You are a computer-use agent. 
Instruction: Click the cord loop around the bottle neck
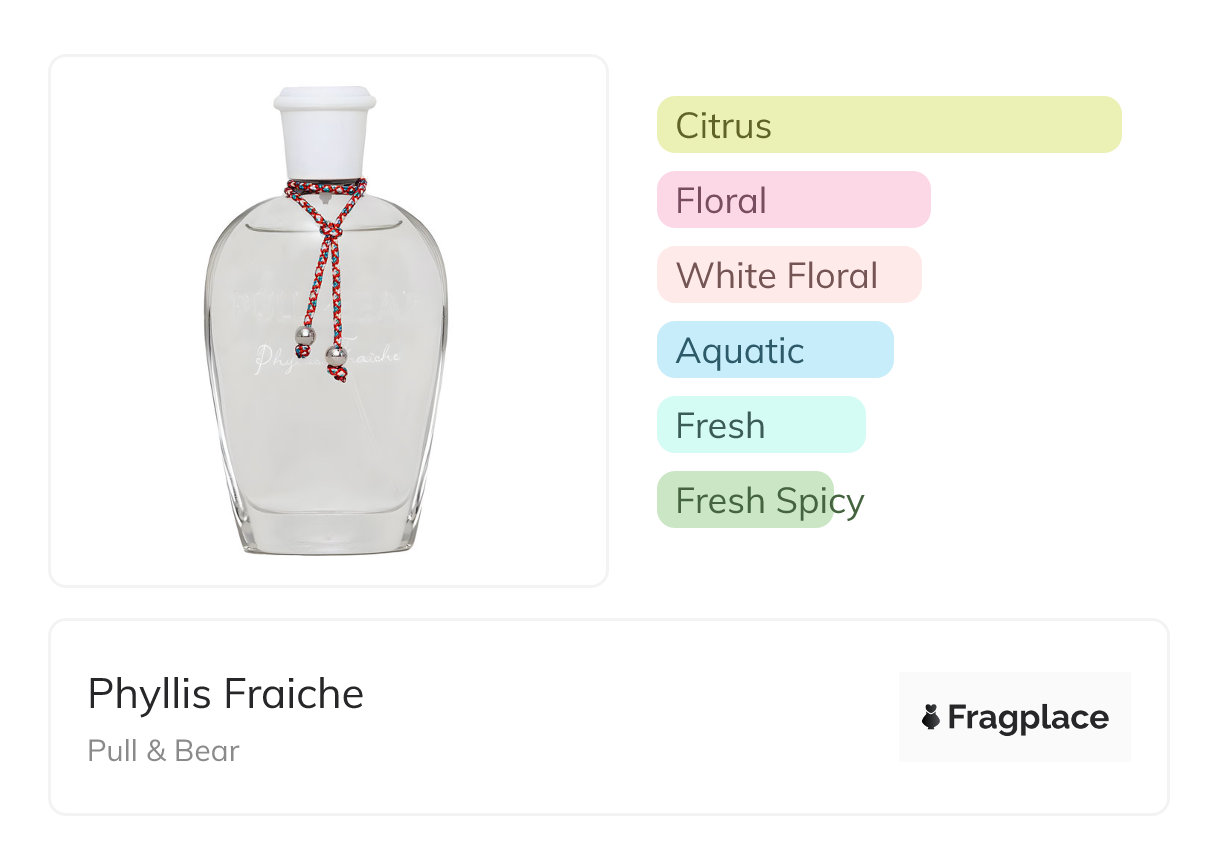pyautogui.click(x=325, y=187)
